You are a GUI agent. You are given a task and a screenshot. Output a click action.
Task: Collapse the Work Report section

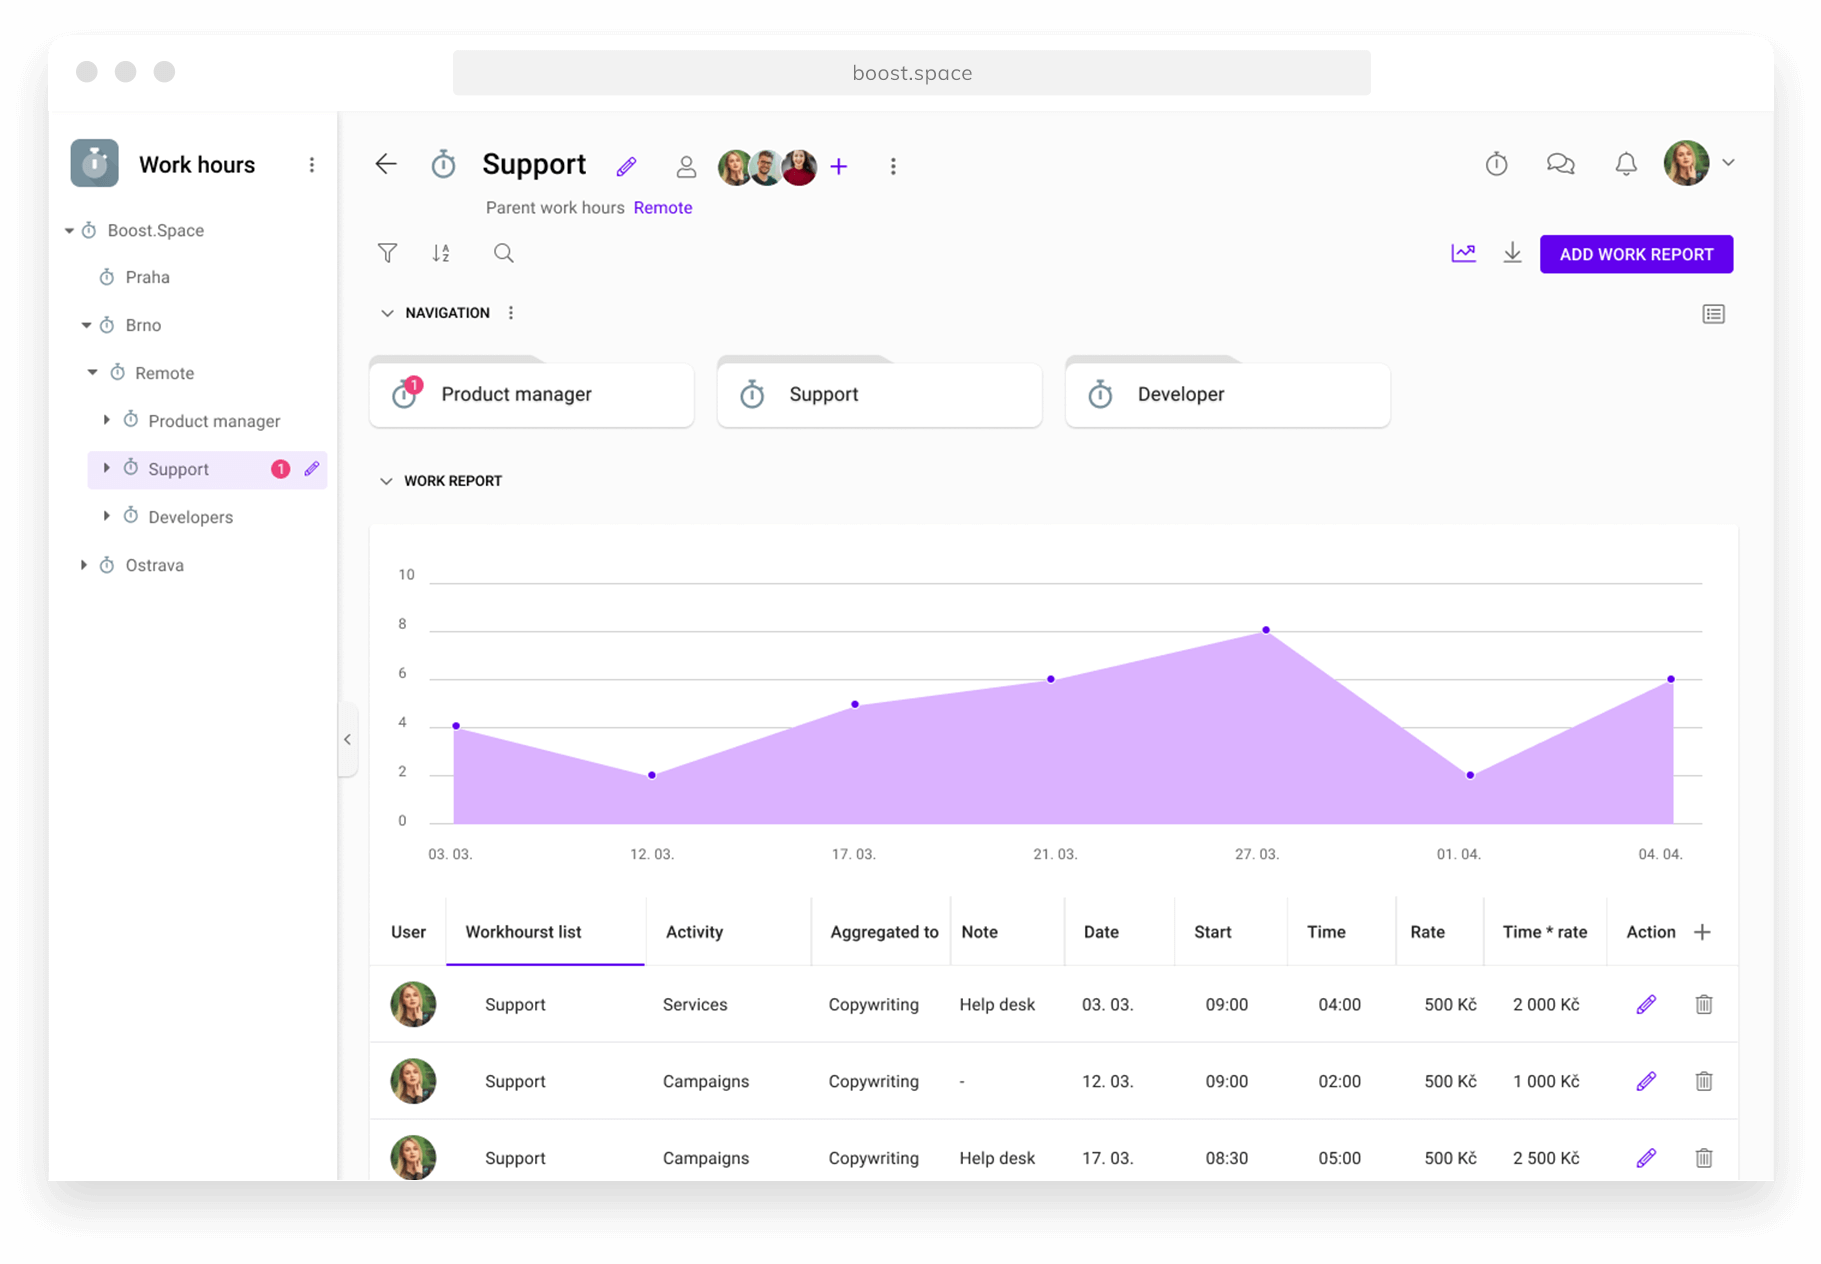[388, 481]
